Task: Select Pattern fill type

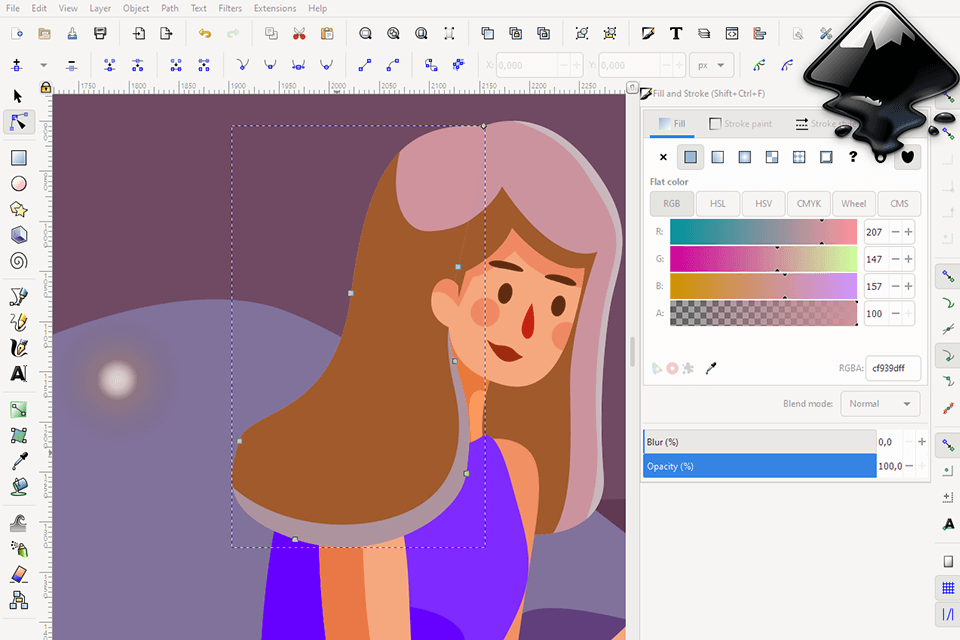Action: pyautogui.click(x=799, y=157)
